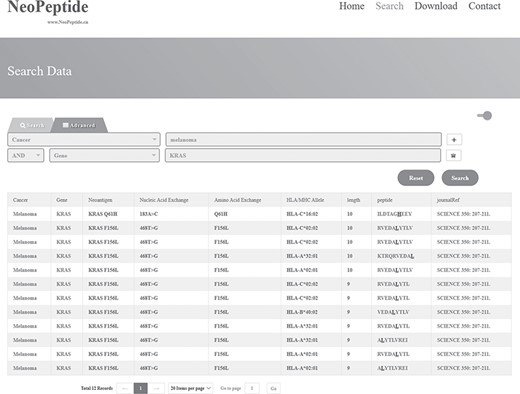Switch to the Advanced tab

[79, 125]
